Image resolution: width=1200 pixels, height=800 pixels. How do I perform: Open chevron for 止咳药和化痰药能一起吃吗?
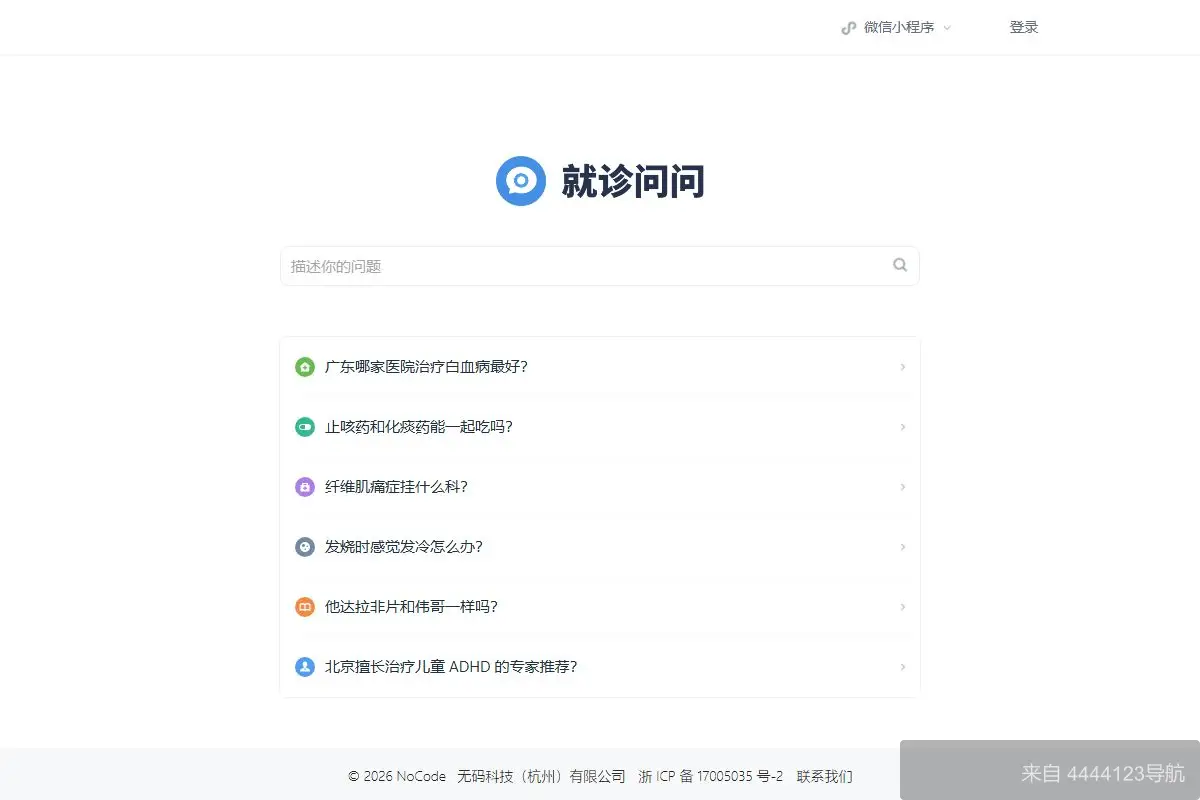[903, 427]
